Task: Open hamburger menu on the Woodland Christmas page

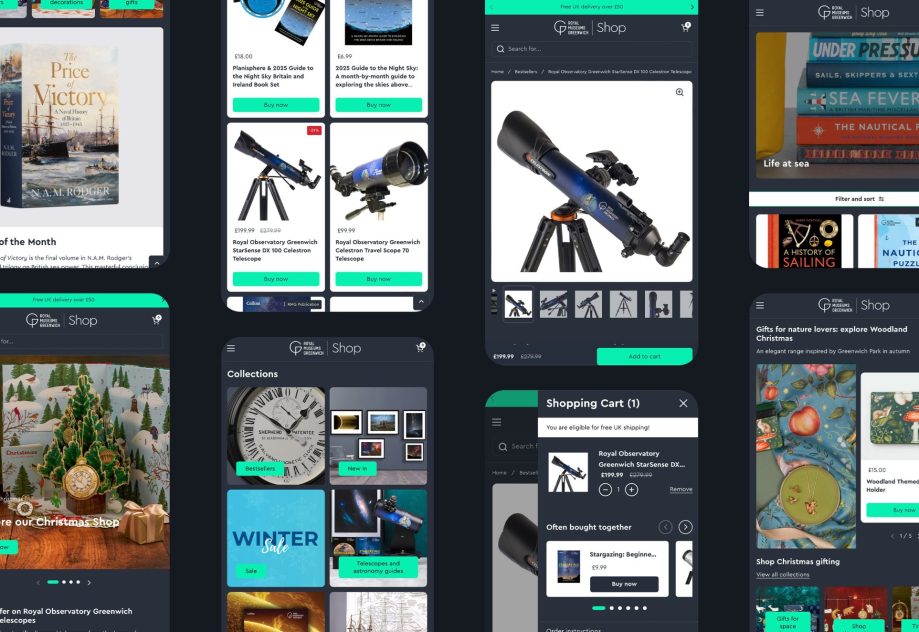Action: [x=760, y=305]
